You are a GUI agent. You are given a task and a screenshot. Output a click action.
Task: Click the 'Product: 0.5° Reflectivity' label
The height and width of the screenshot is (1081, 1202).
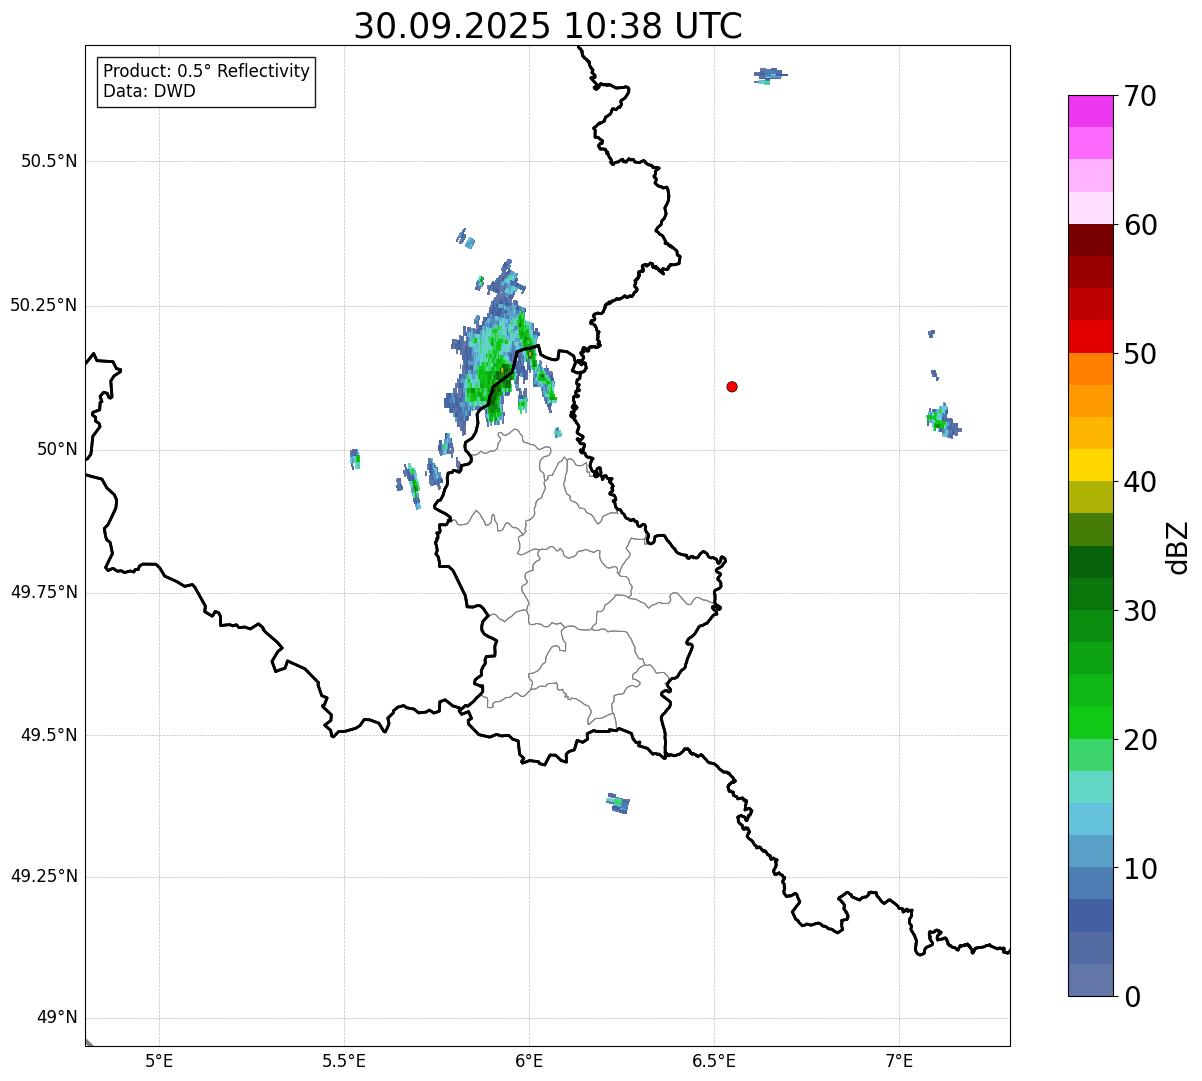206,71
